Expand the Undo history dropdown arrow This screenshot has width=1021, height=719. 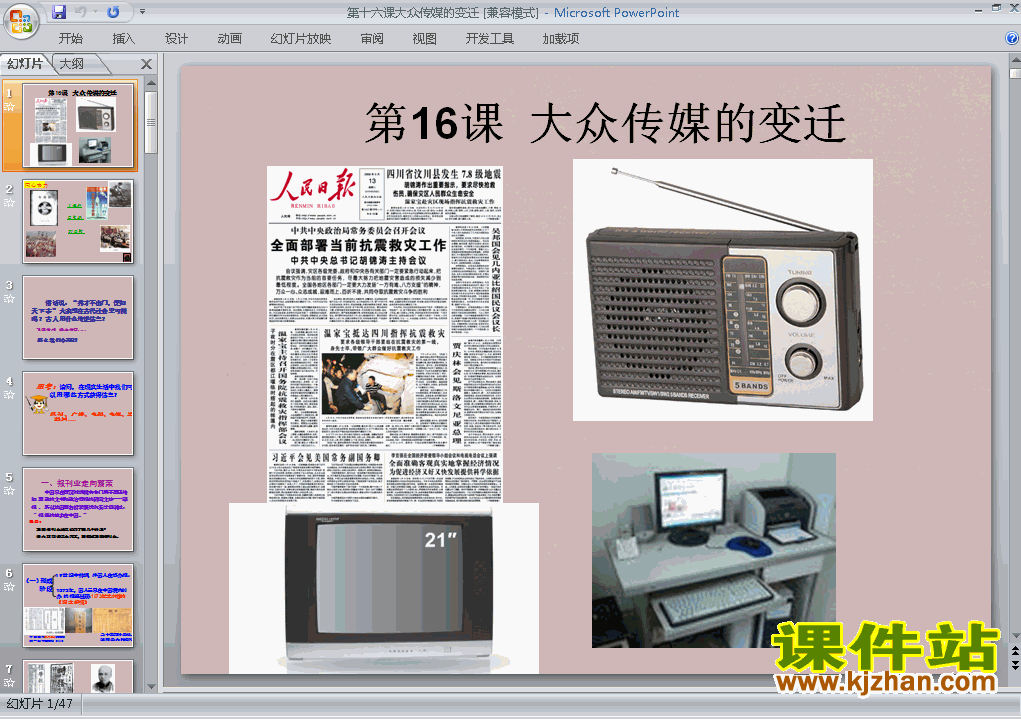95,12
